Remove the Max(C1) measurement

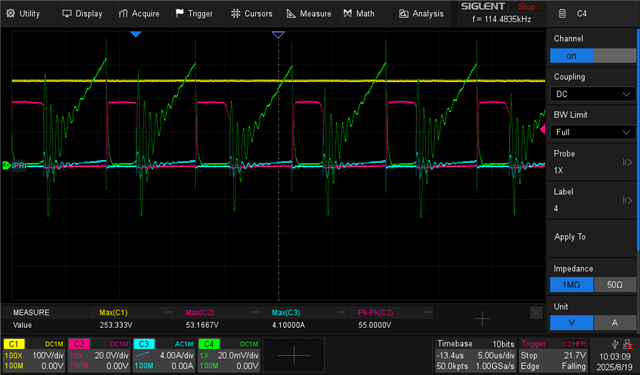point(169,312)
